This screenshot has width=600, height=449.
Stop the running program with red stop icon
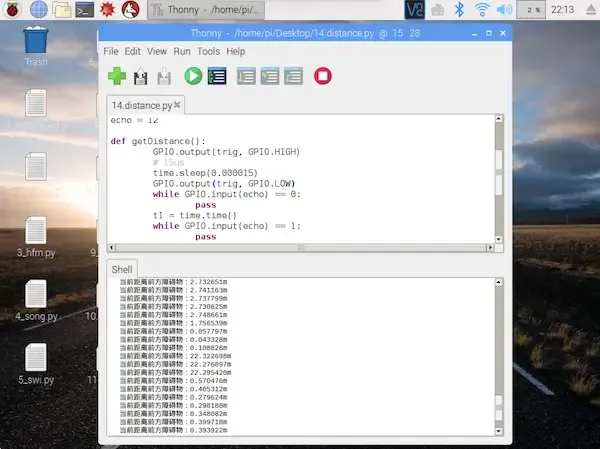tap(323, 76)
